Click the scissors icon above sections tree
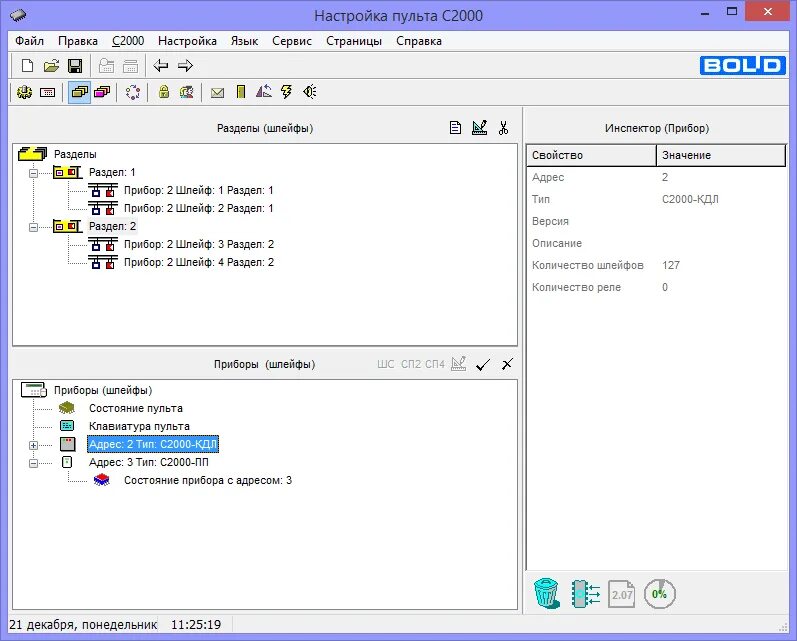Screen dimensions: 797x641 click(x=504, y=128)
